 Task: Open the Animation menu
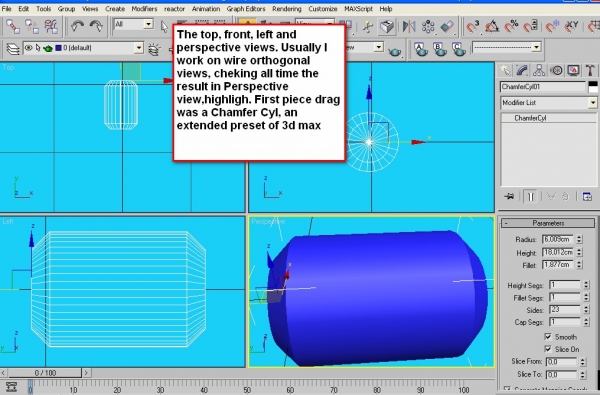206,8
